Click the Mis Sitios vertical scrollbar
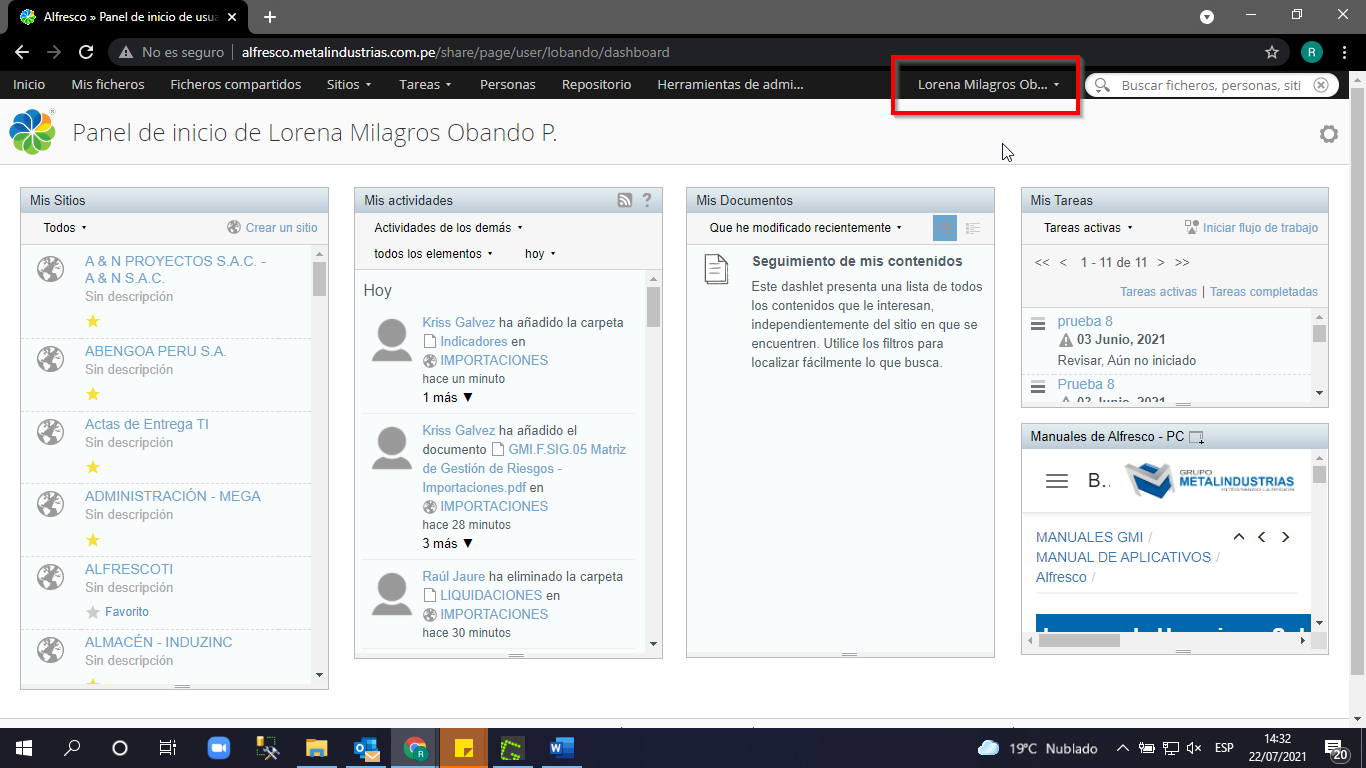 click(319, 464)
